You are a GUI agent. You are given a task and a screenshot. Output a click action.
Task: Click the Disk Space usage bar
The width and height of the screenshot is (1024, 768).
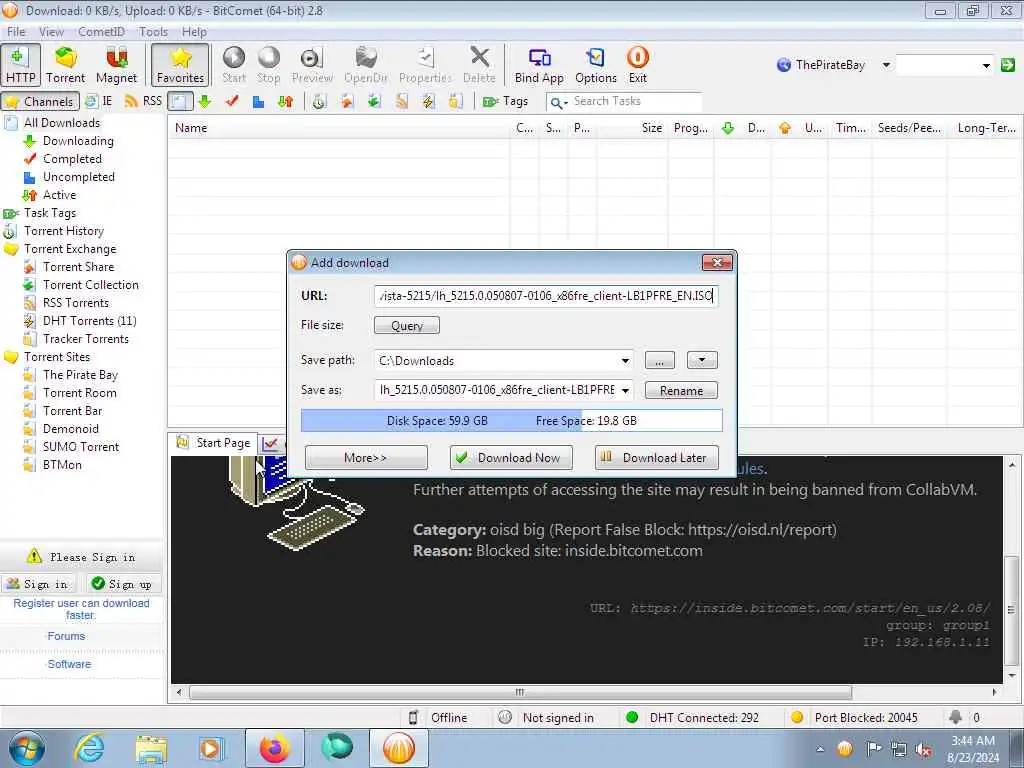point(511,421)
